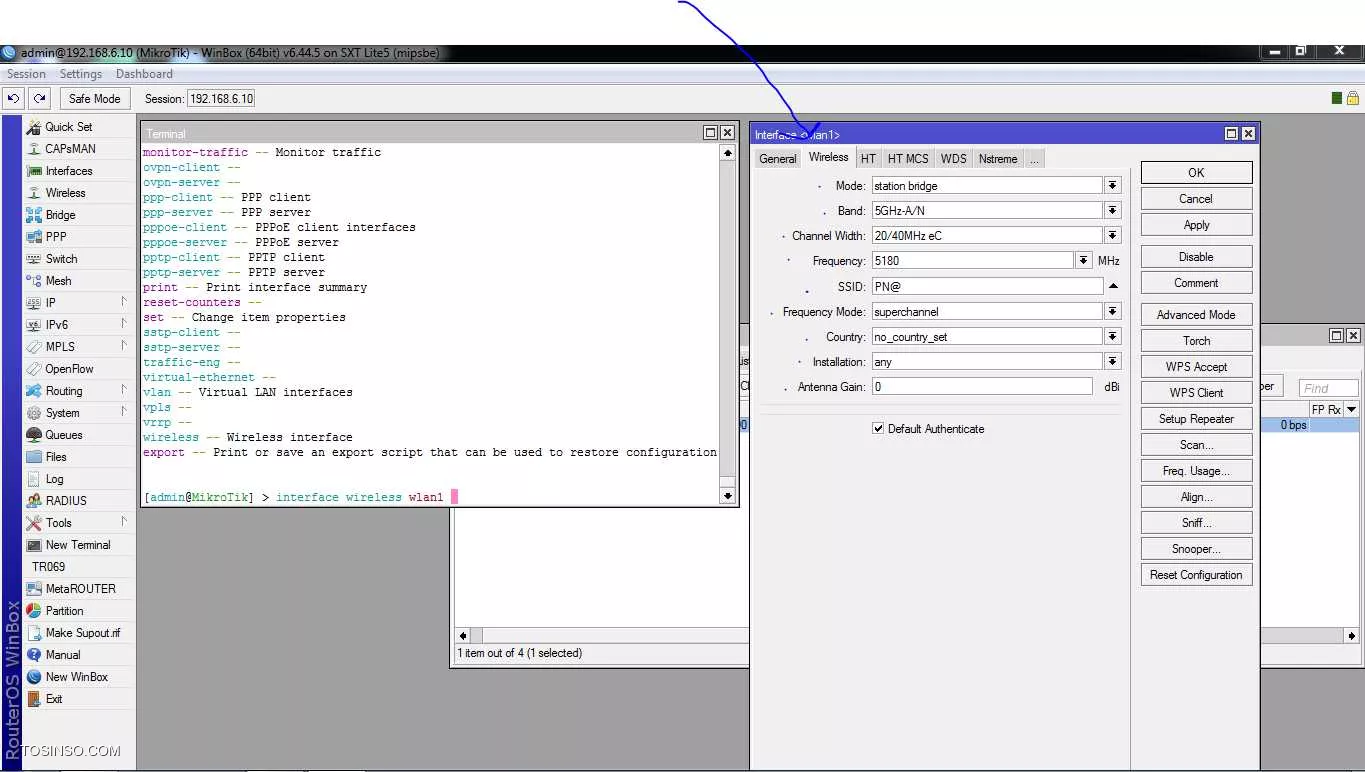This screenshot has width=1365, height=772.
Task: Click the Freq. Usage... button
Action: [x=1197, y=471]
